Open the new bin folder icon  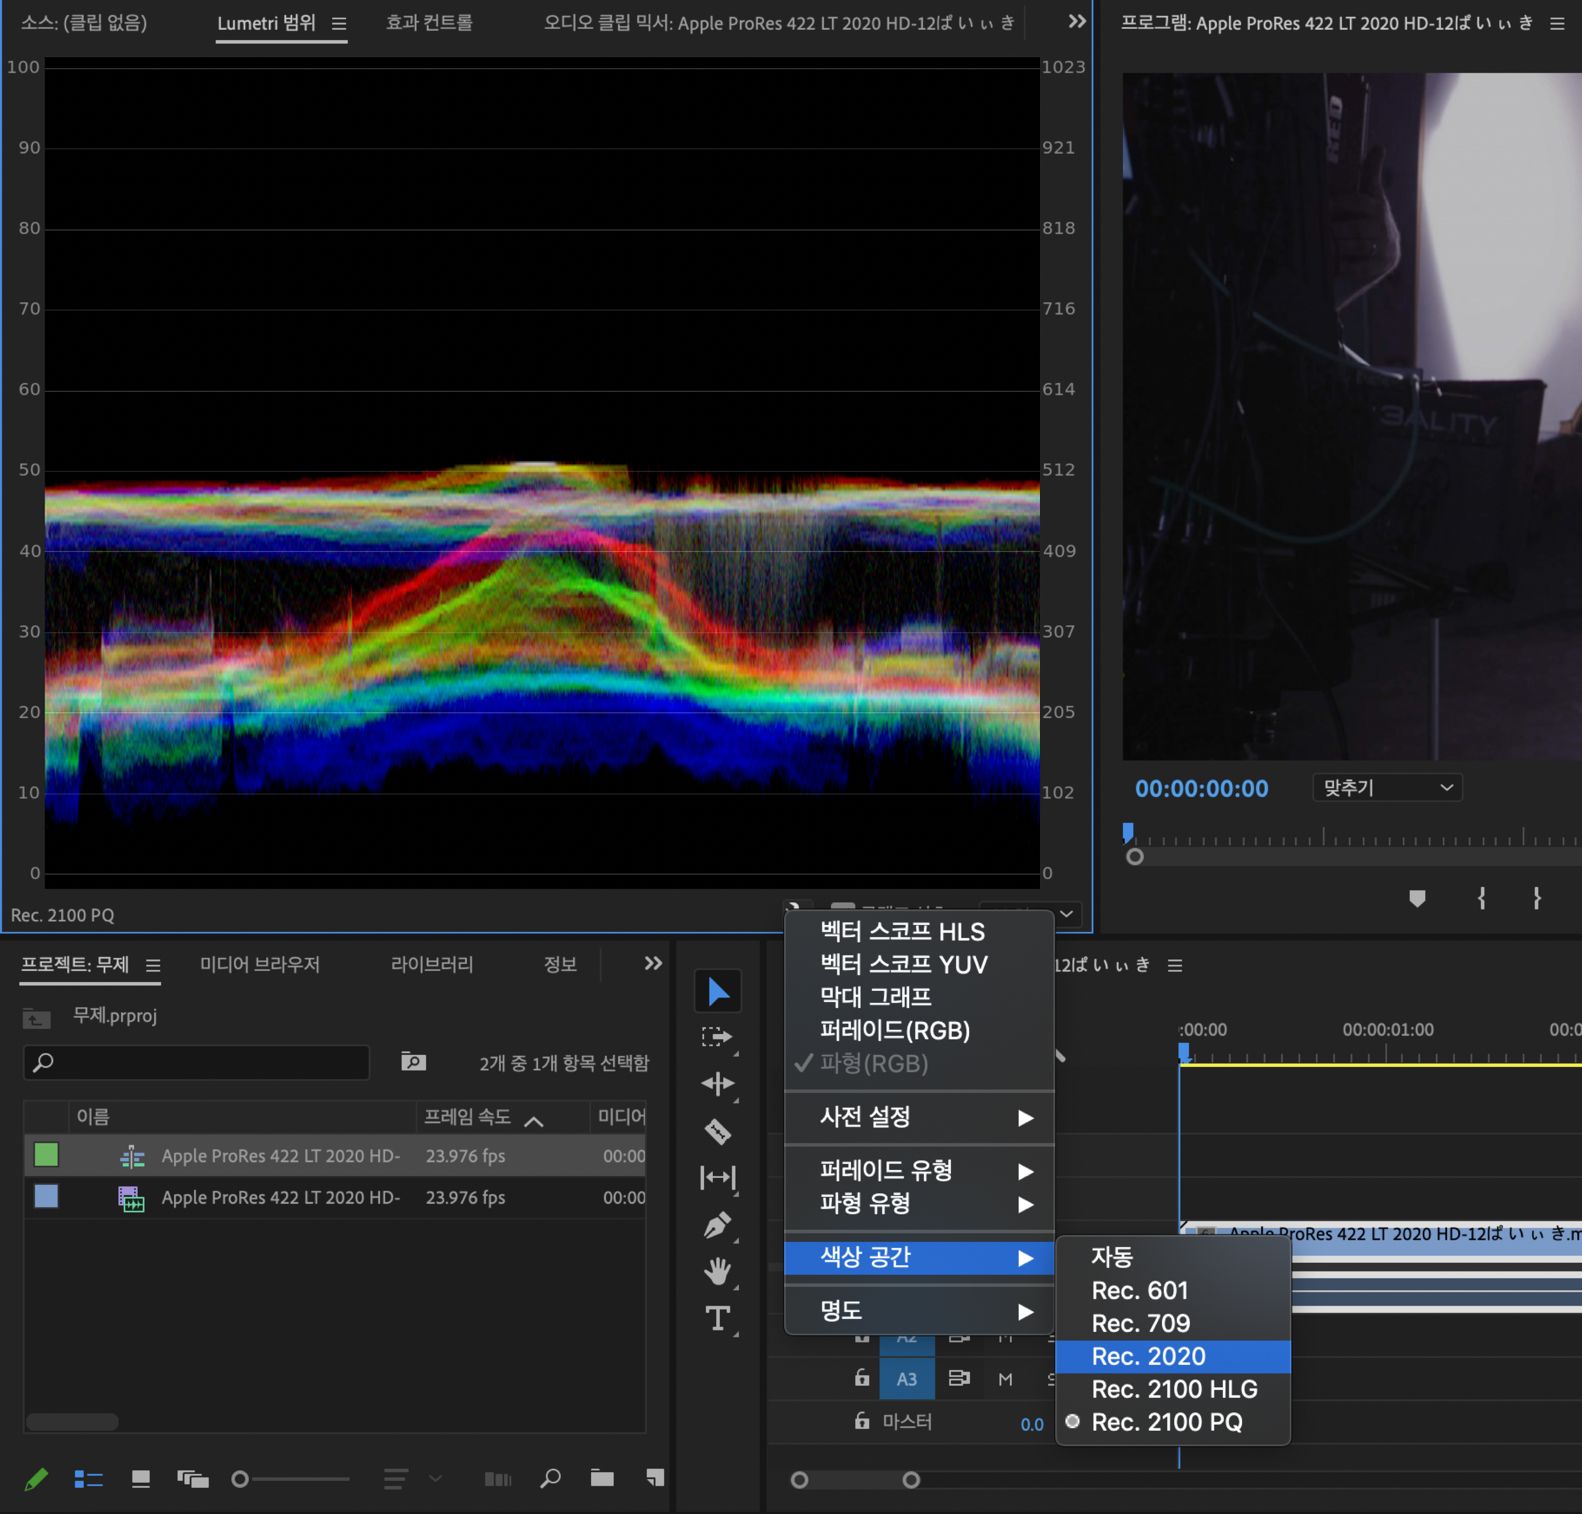[602, 1478]
